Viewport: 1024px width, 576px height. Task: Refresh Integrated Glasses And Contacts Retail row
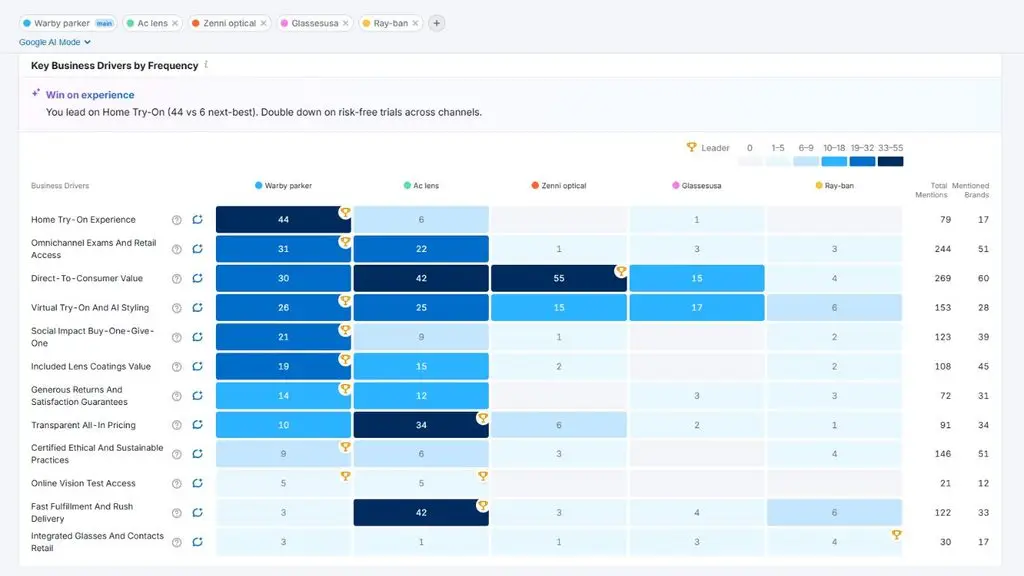point(197,542)
